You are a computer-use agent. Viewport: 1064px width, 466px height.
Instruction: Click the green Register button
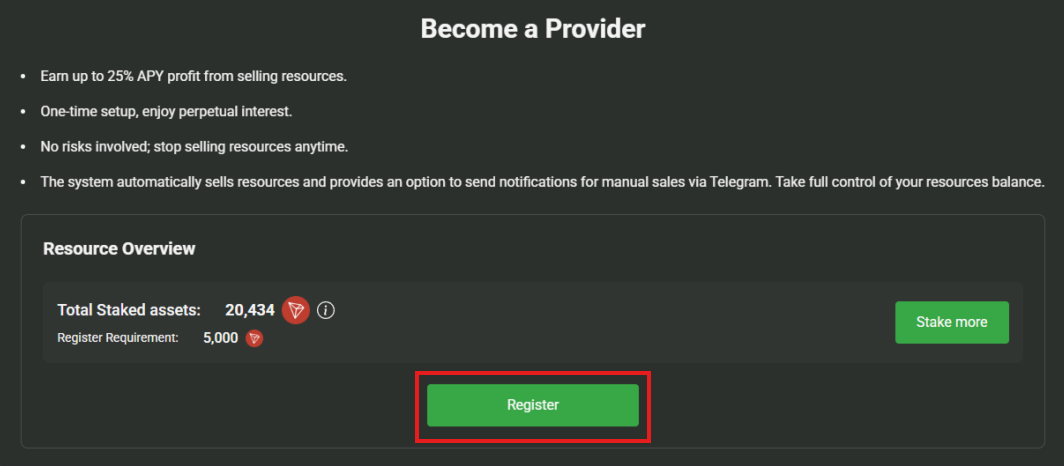point(532,405)
